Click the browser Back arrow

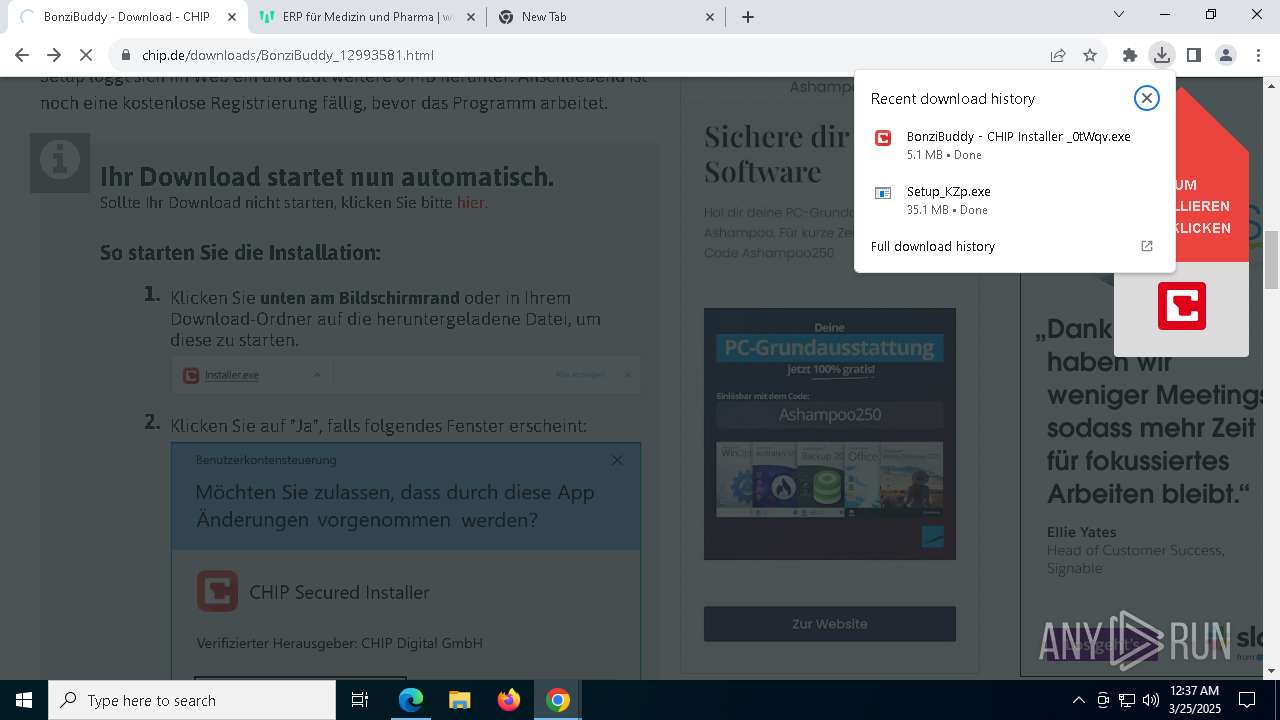[22, 55]
